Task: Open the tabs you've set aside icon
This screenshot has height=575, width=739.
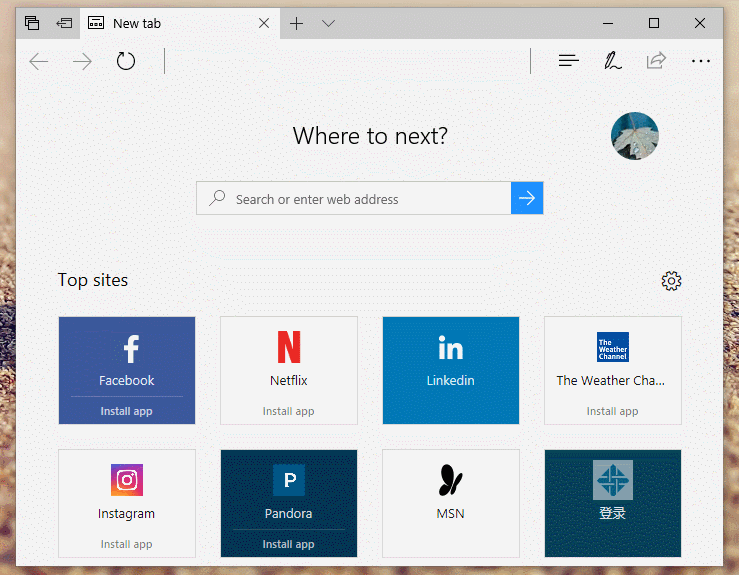Action: coord(32,23)
